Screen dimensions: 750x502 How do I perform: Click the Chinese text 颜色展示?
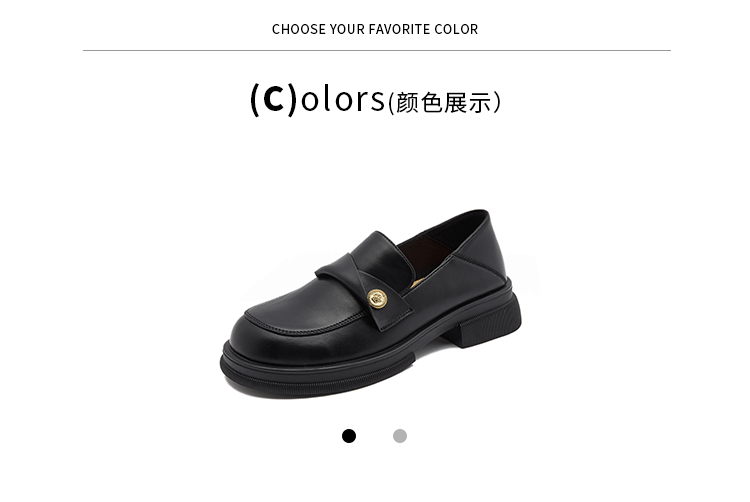pos(444,103)
